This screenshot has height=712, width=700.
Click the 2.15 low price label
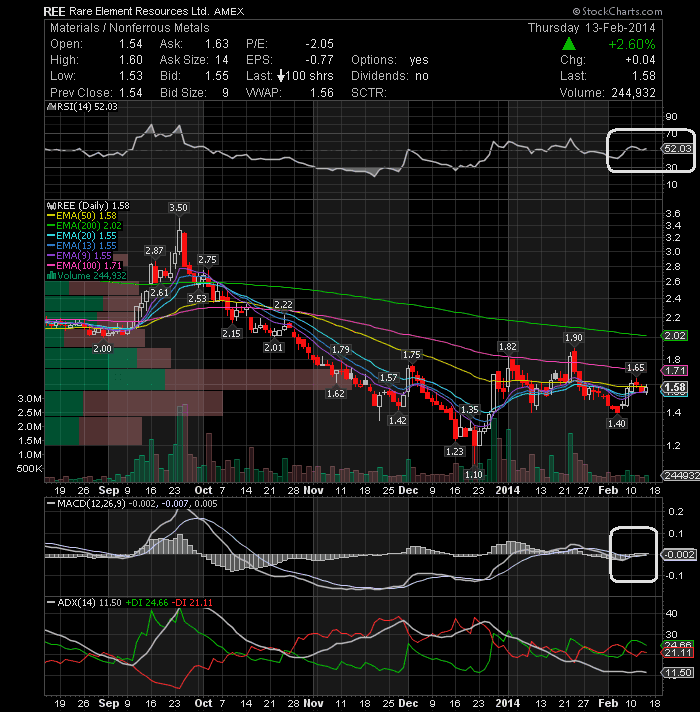click(x=232, y=333)
